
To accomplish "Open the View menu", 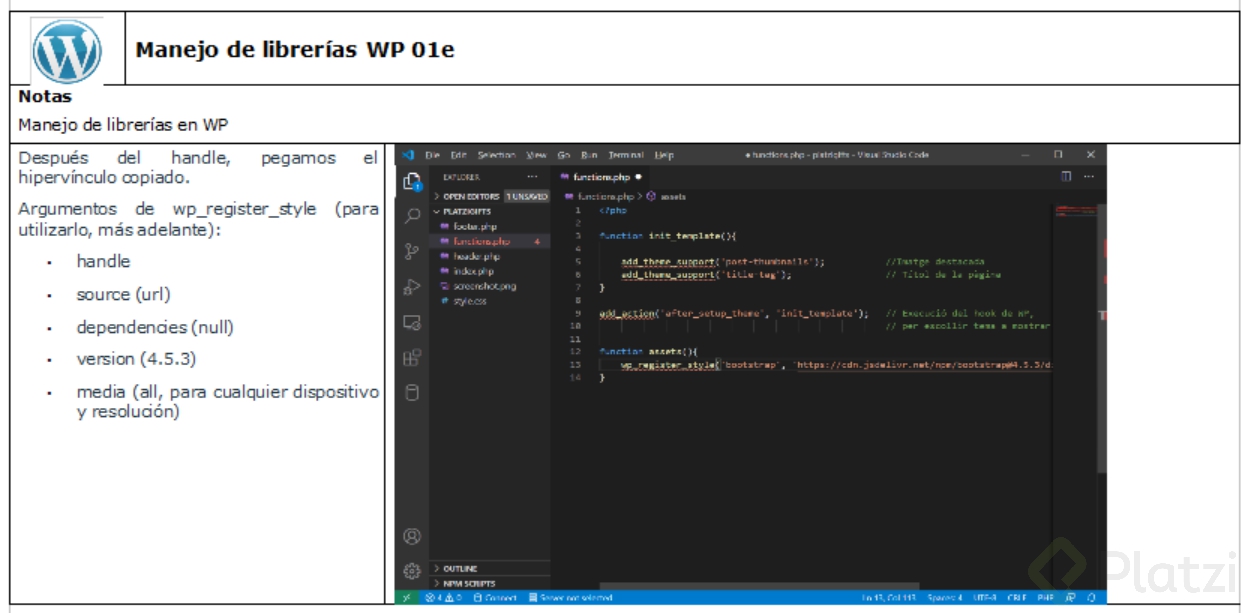I will pos(537,155).
